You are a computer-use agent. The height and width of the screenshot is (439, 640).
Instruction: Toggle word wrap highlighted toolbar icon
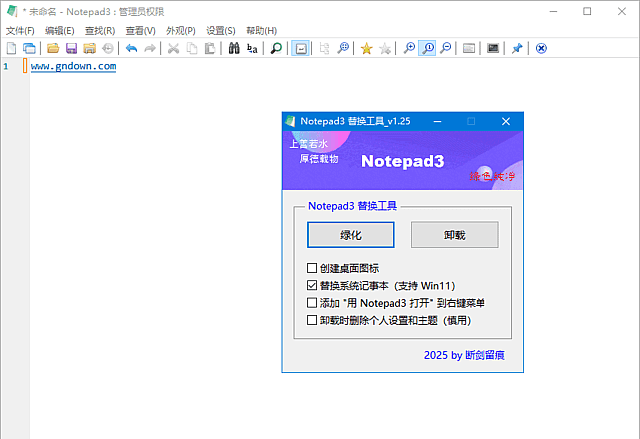(x=301, y=49)
